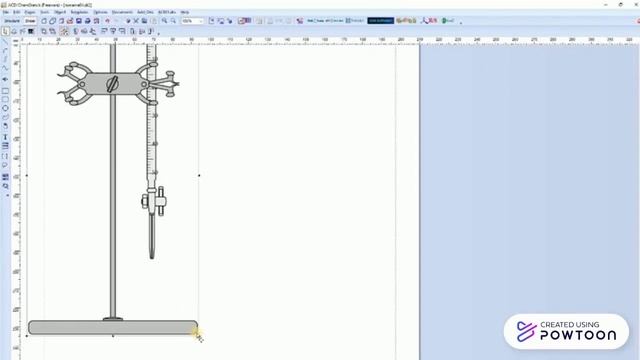Click the Print icon
The height and width of the screenshot is (360, 640).
coord(87,21)
